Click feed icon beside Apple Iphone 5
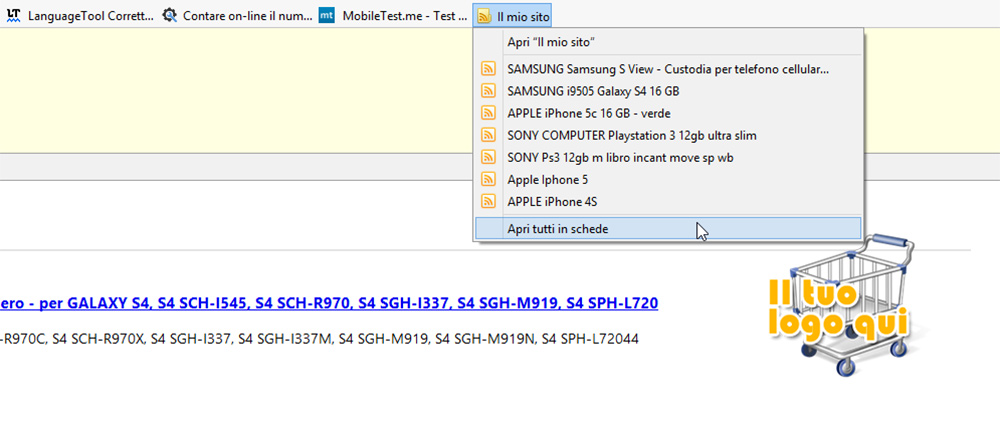 (x=489, y=180)
